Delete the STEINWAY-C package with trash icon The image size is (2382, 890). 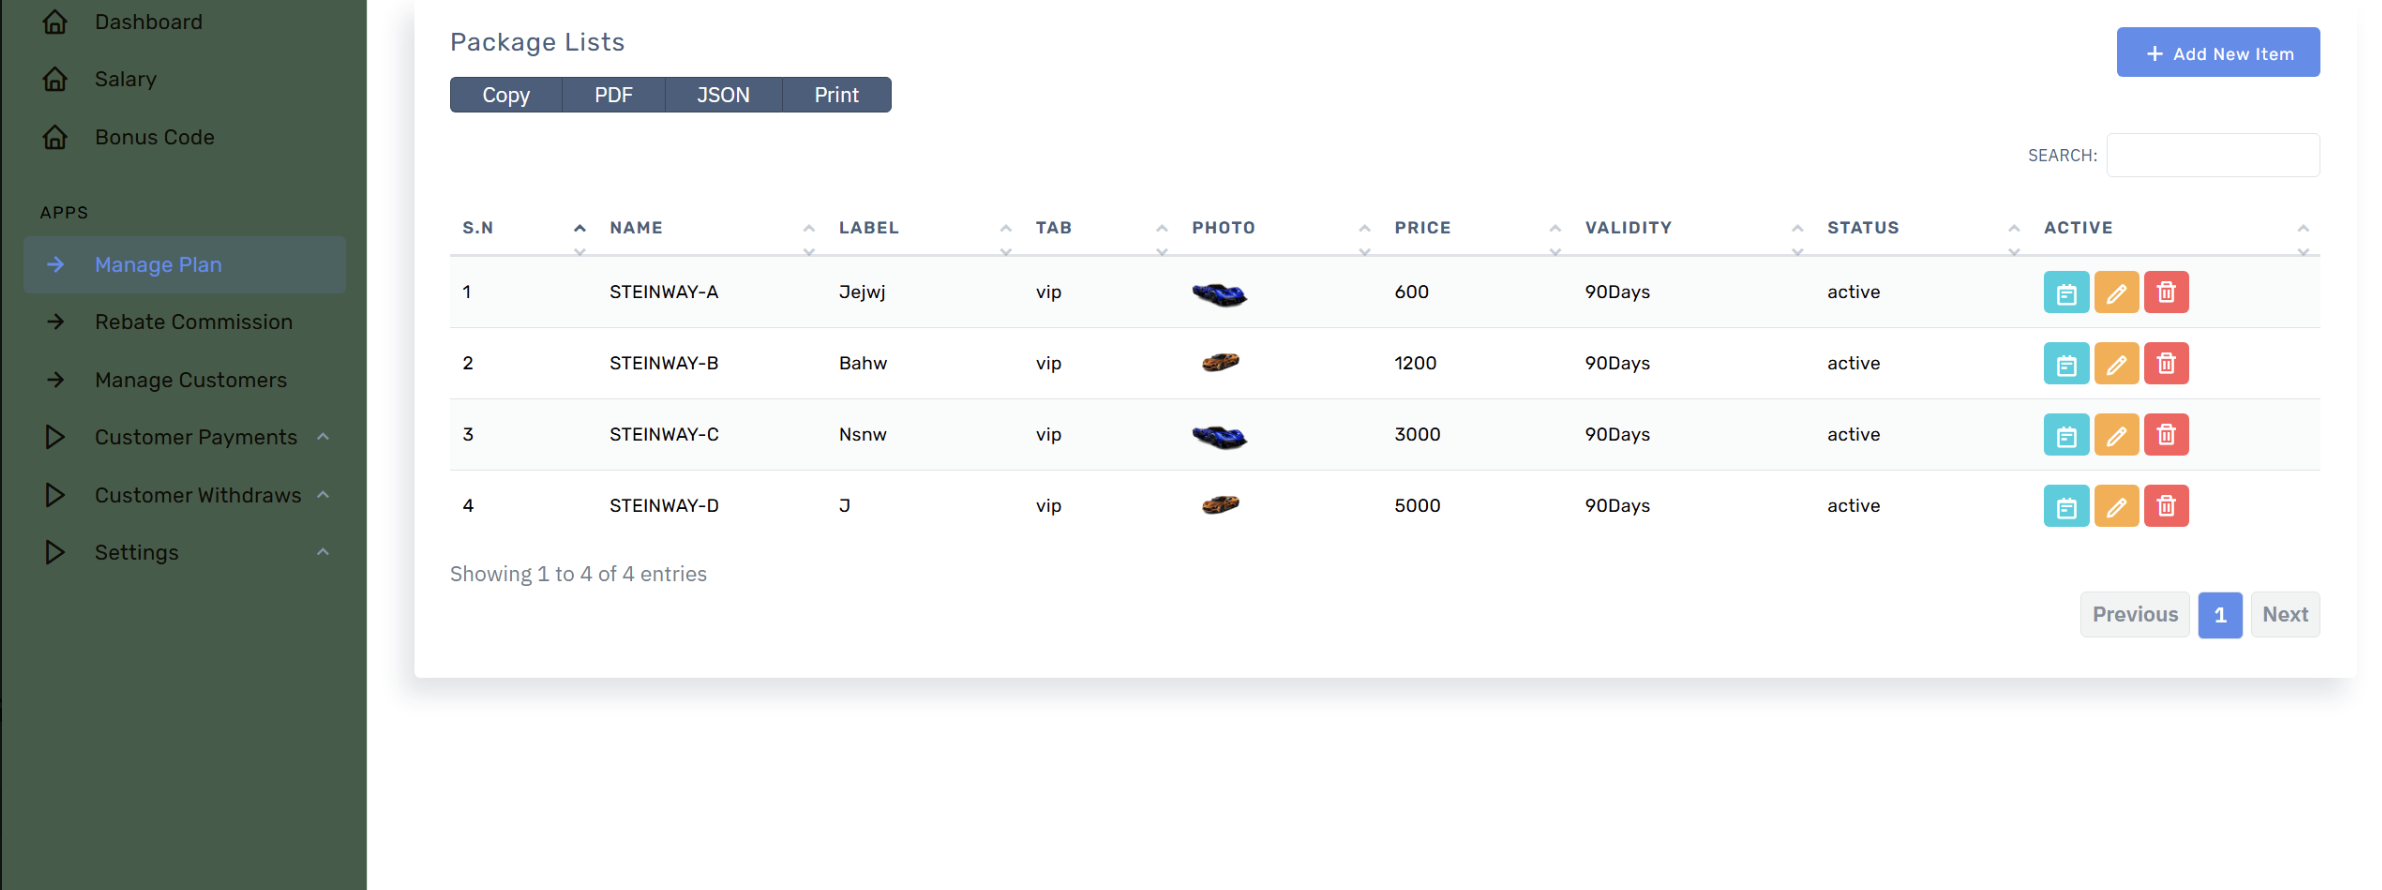pyautogui.click(x=2165, y=435)
